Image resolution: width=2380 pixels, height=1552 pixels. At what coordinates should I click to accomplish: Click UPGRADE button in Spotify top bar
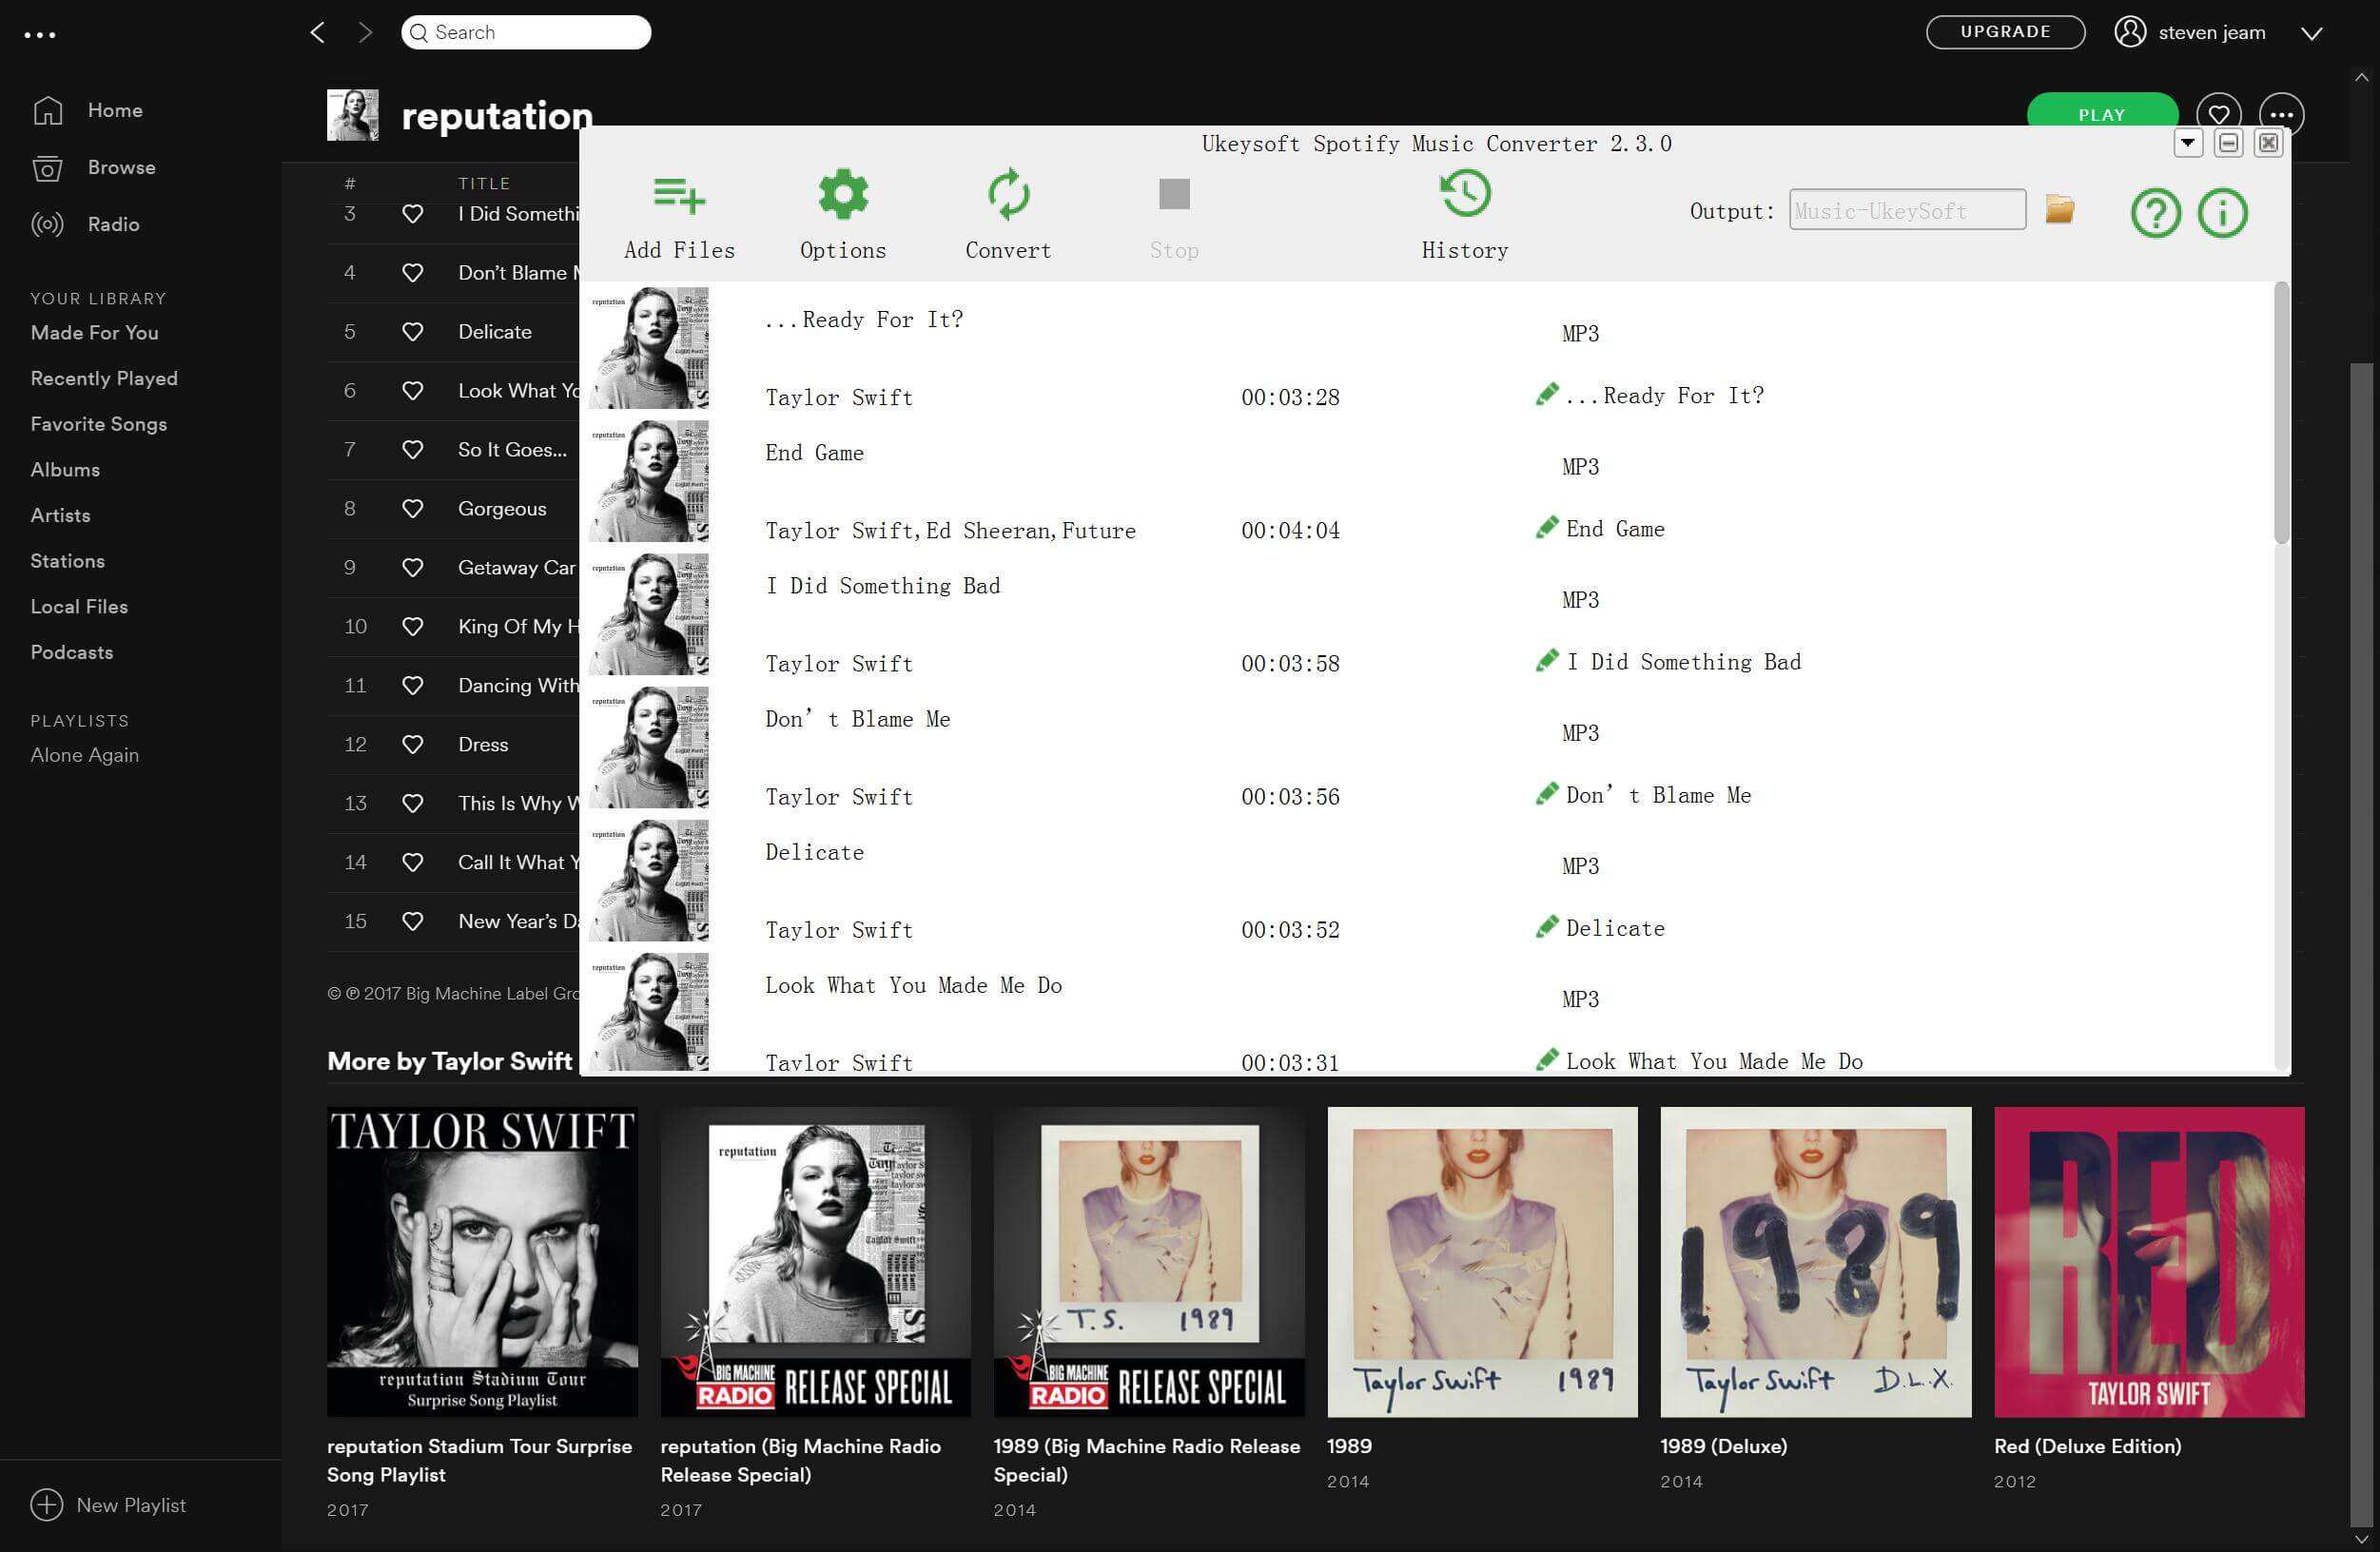pyautogui.click(x=2003, y=31)
